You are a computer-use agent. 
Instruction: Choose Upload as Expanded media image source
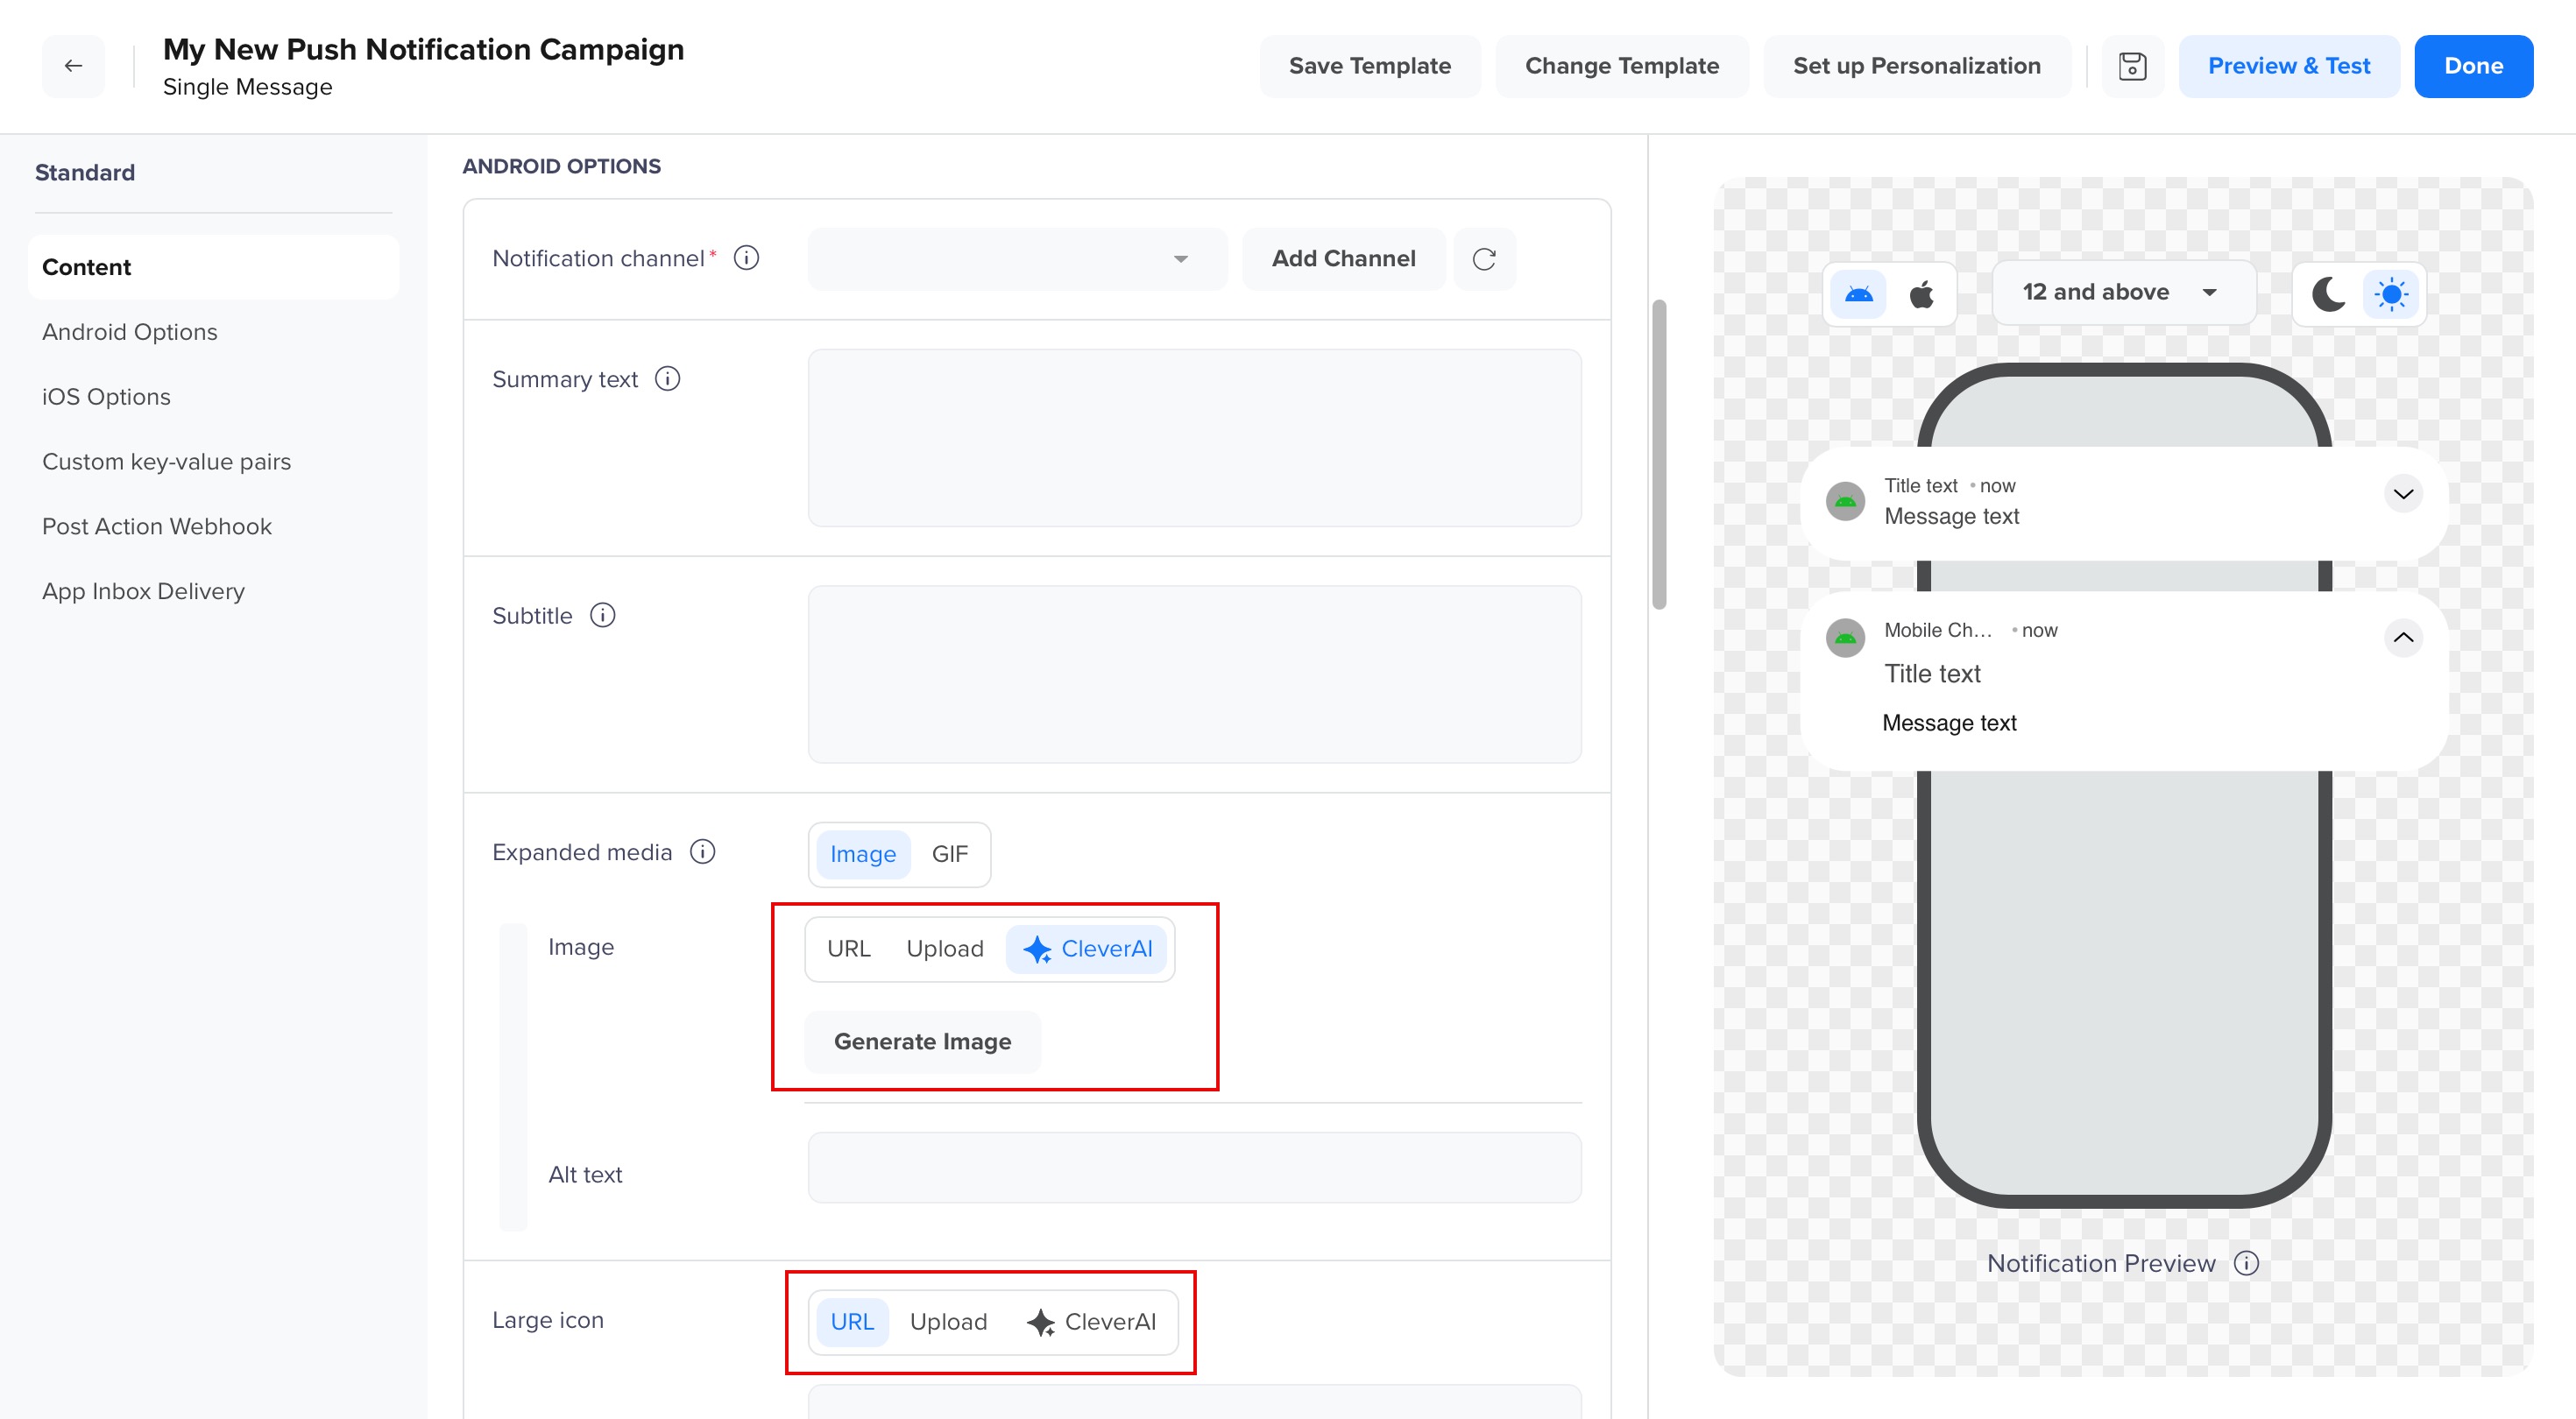(x=945, y=949)
